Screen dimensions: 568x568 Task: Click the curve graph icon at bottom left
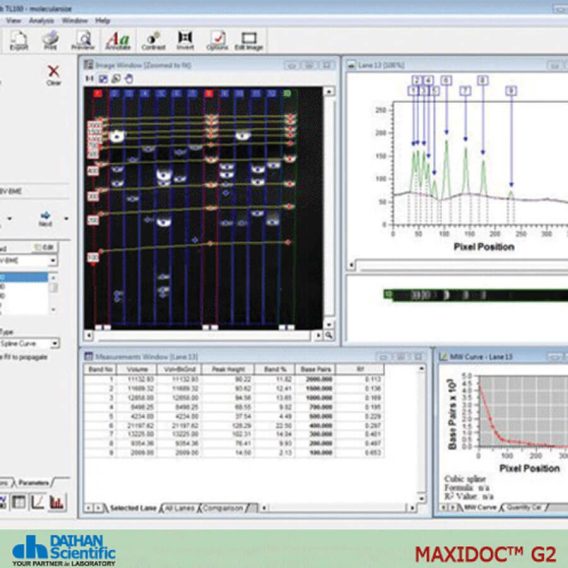tap(38, 502)
